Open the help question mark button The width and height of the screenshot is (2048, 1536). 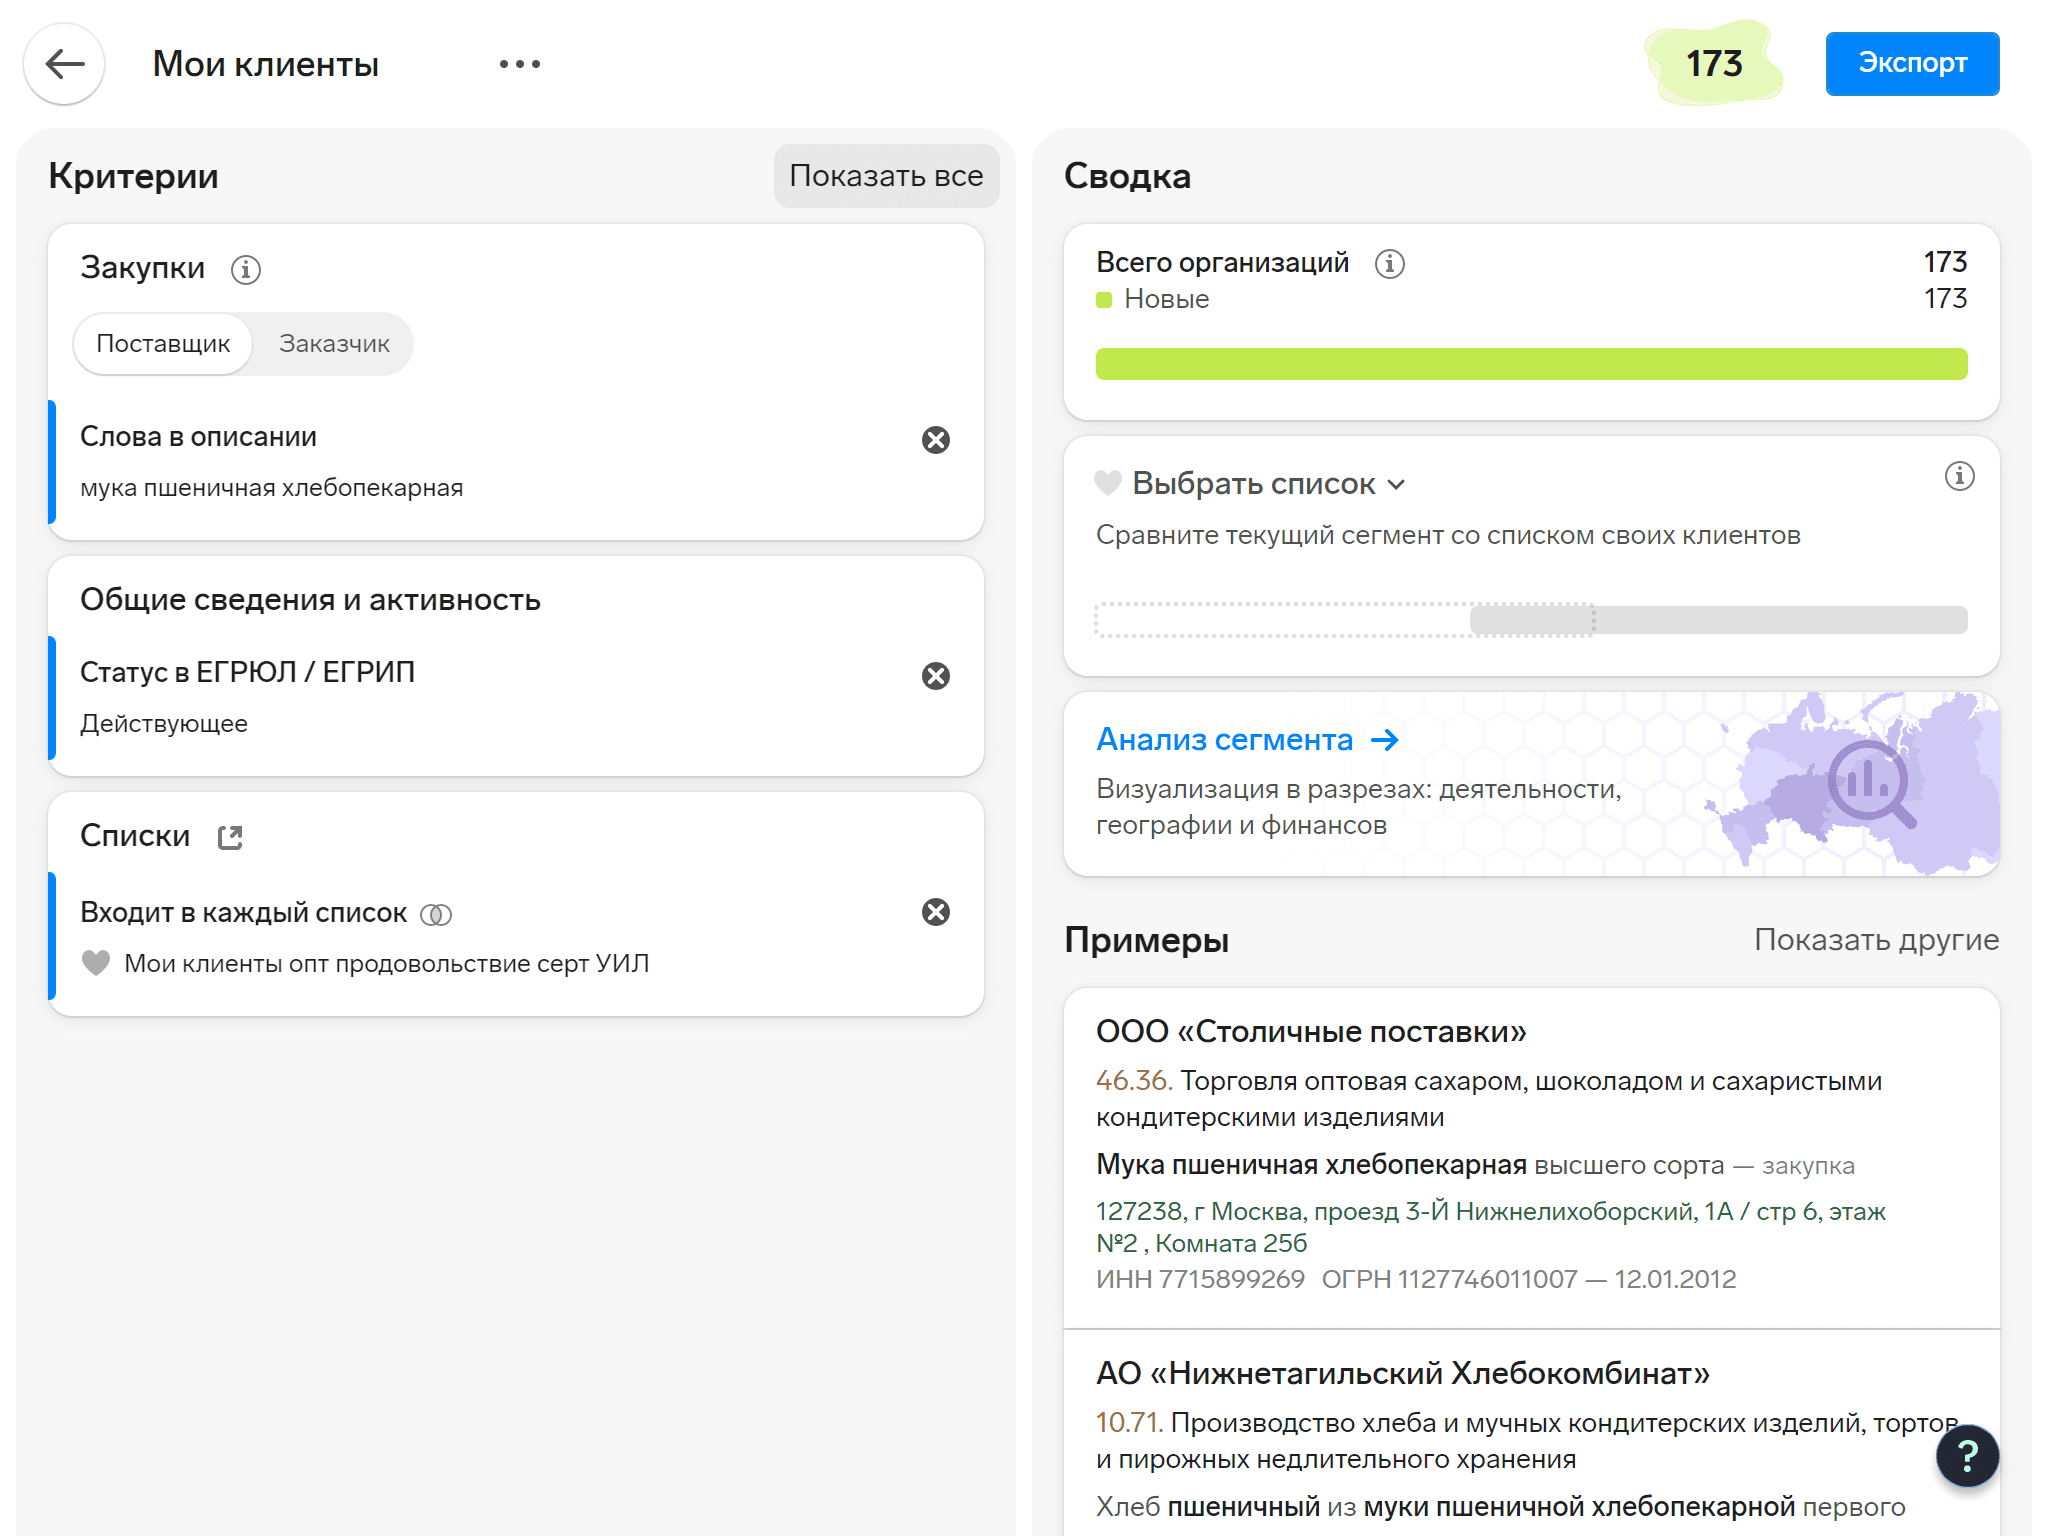tap(1966, 1456)
